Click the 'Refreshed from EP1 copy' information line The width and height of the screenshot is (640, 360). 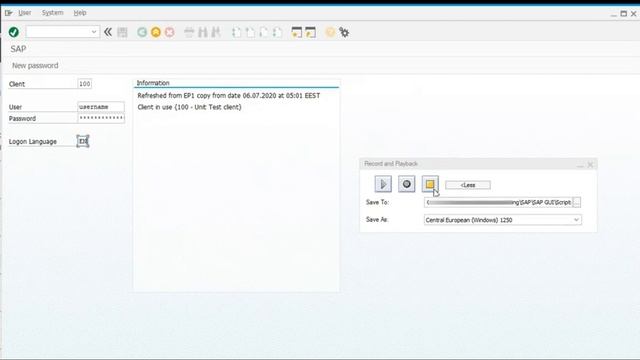tap(229, 96)
